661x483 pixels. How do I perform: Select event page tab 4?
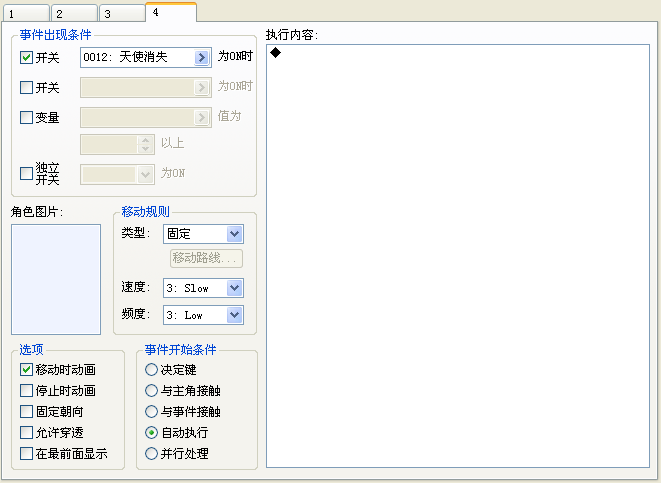171,12
